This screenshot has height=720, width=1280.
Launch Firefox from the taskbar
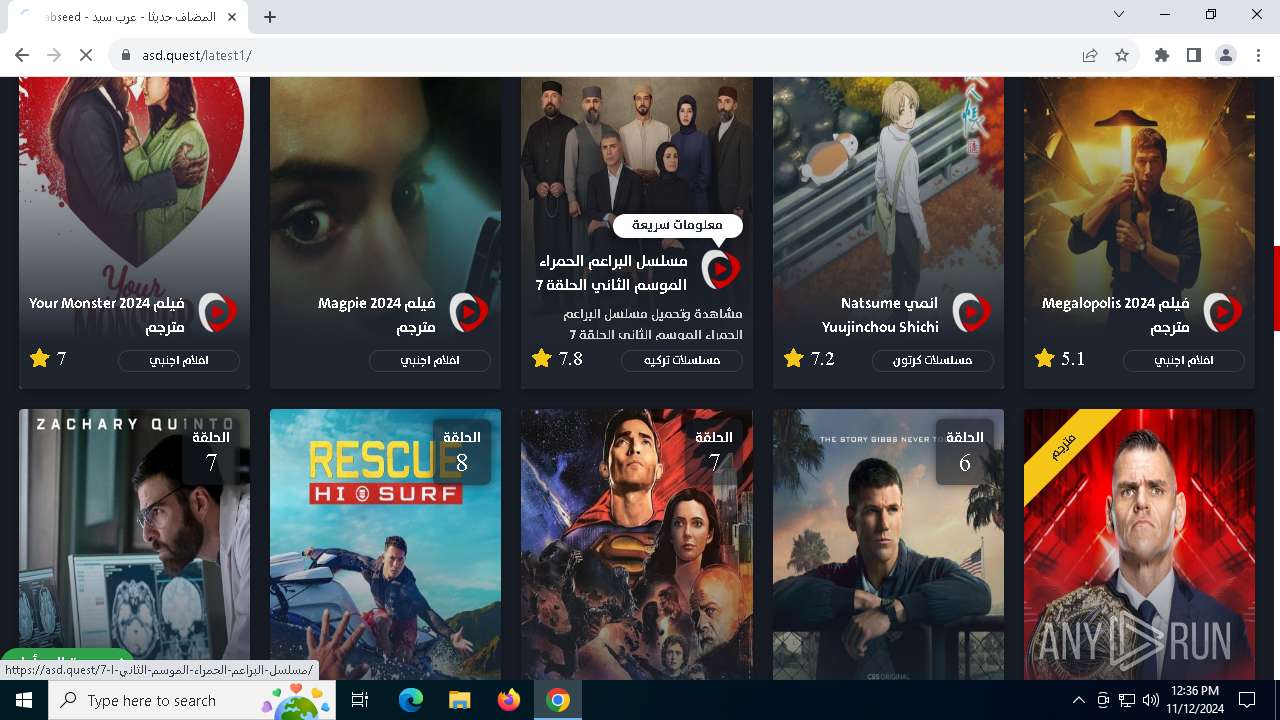[508, 700]
